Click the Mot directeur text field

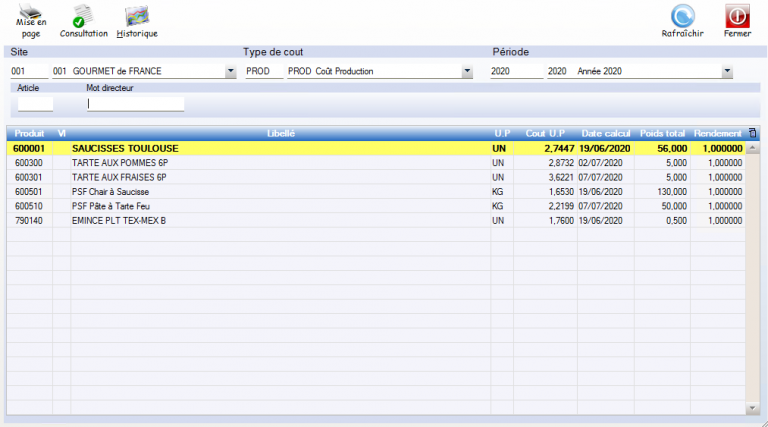tap(135, 103)
